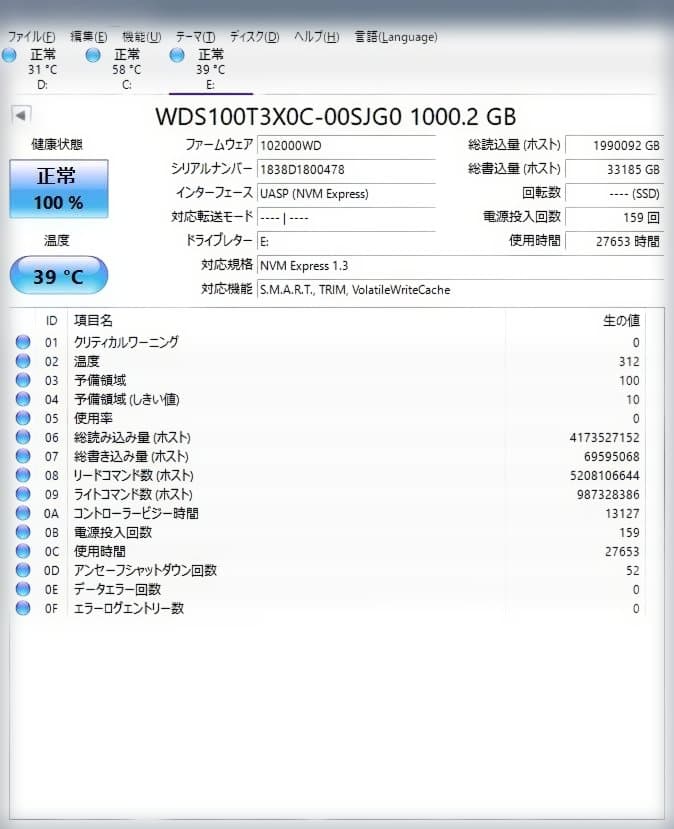The image size is (674, 829).
Task: Click the status icon for リードコマンド数
Action: [23, 475]
